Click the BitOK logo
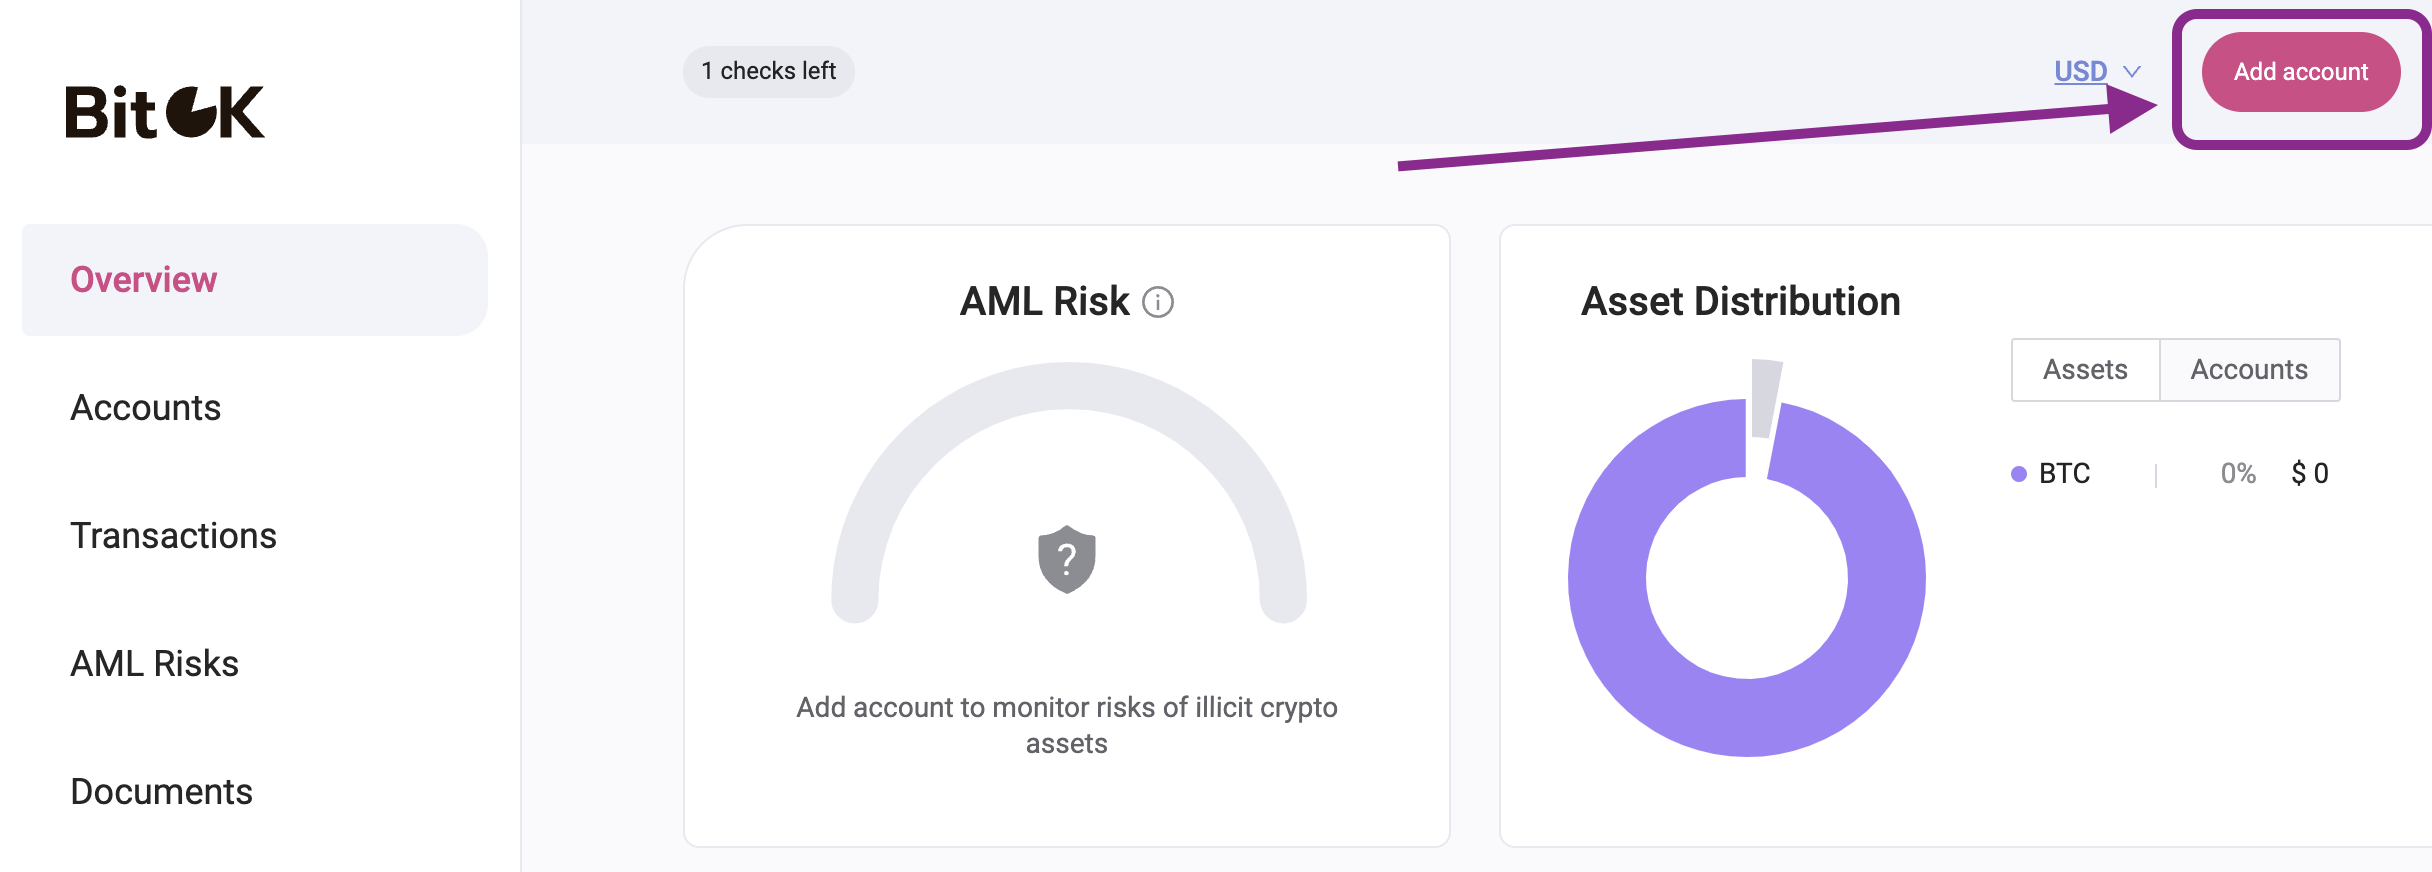The image size is (2432, 872). click(x=165, y=112)
